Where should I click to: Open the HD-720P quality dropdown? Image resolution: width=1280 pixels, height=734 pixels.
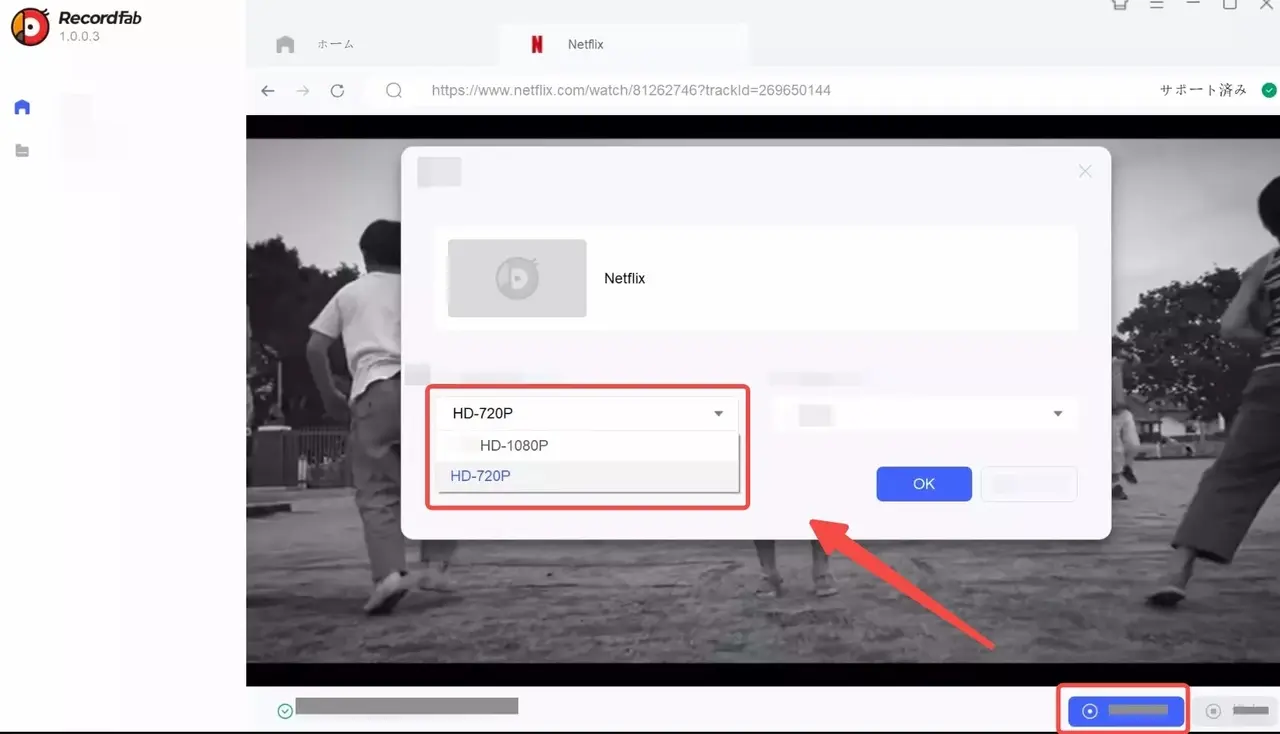pyautogui.click(x=587, y=413)
